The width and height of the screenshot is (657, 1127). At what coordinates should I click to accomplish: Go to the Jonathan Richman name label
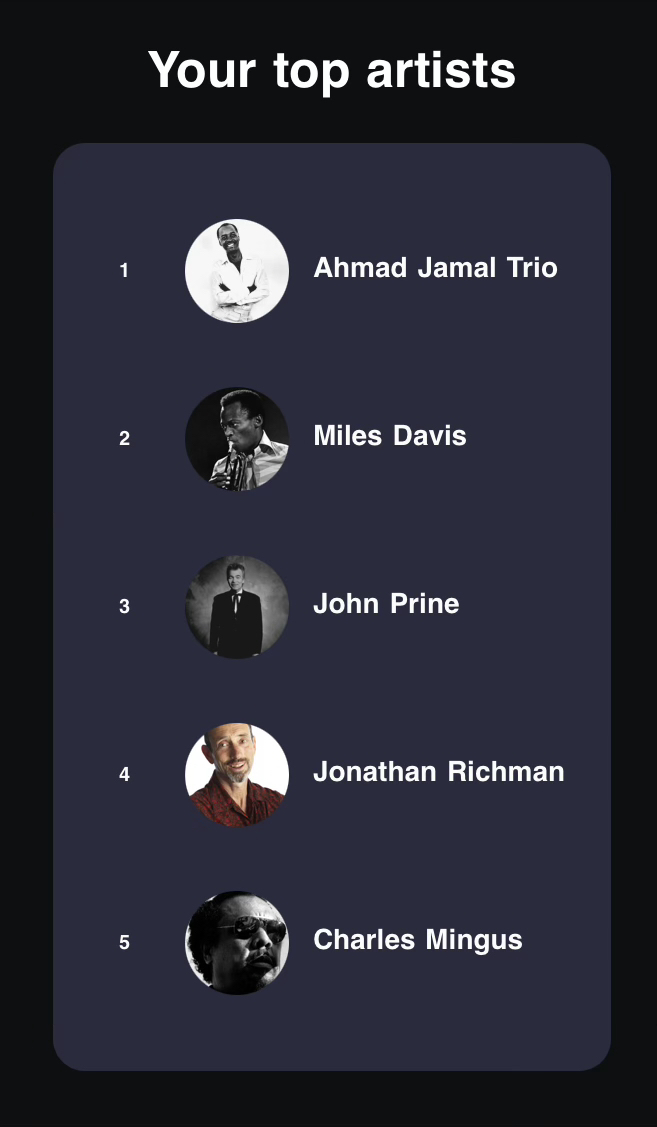438,772
